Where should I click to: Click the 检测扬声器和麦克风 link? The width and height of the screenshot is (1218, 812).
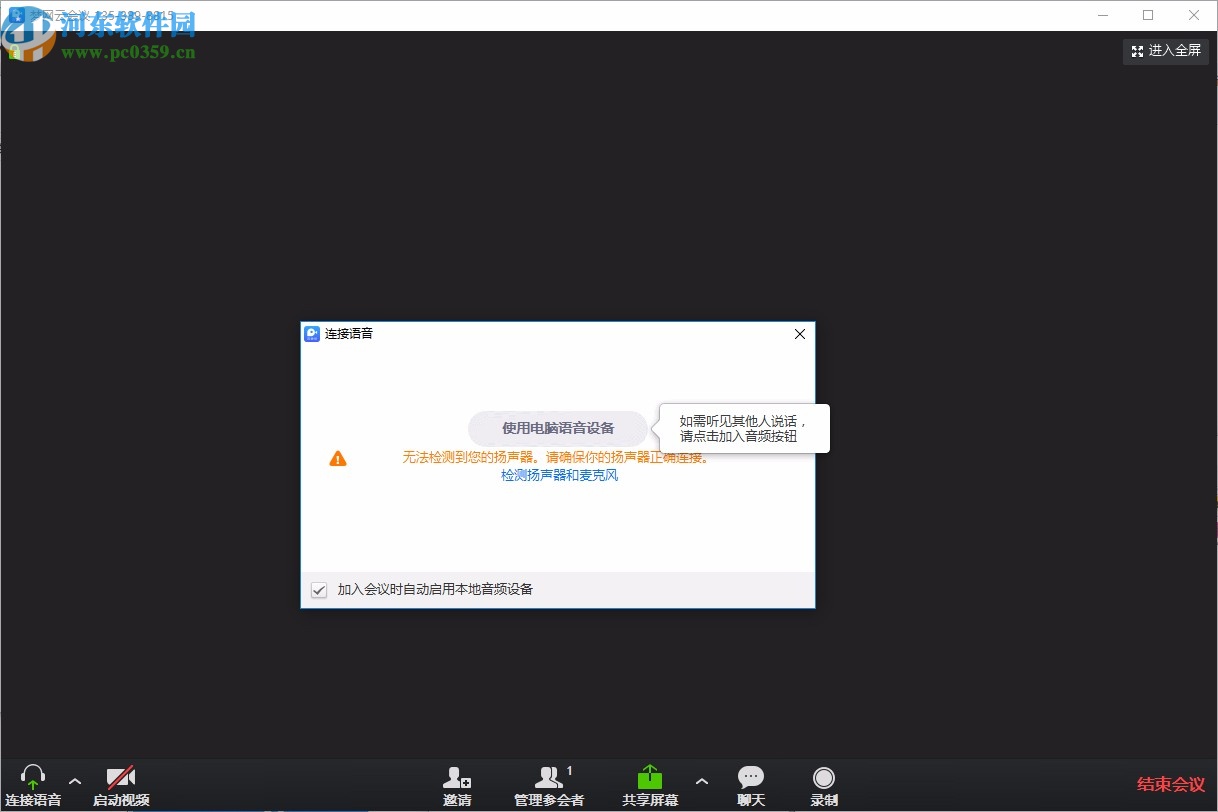click(559, 475)
